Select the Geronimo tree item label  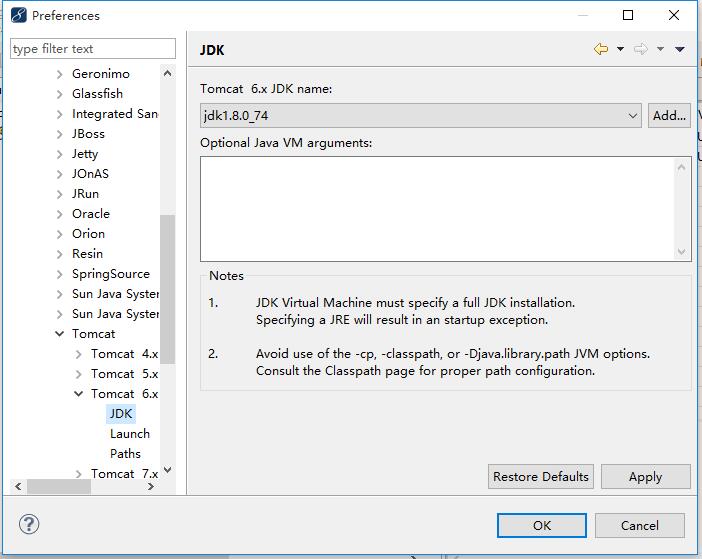(101, 74)
